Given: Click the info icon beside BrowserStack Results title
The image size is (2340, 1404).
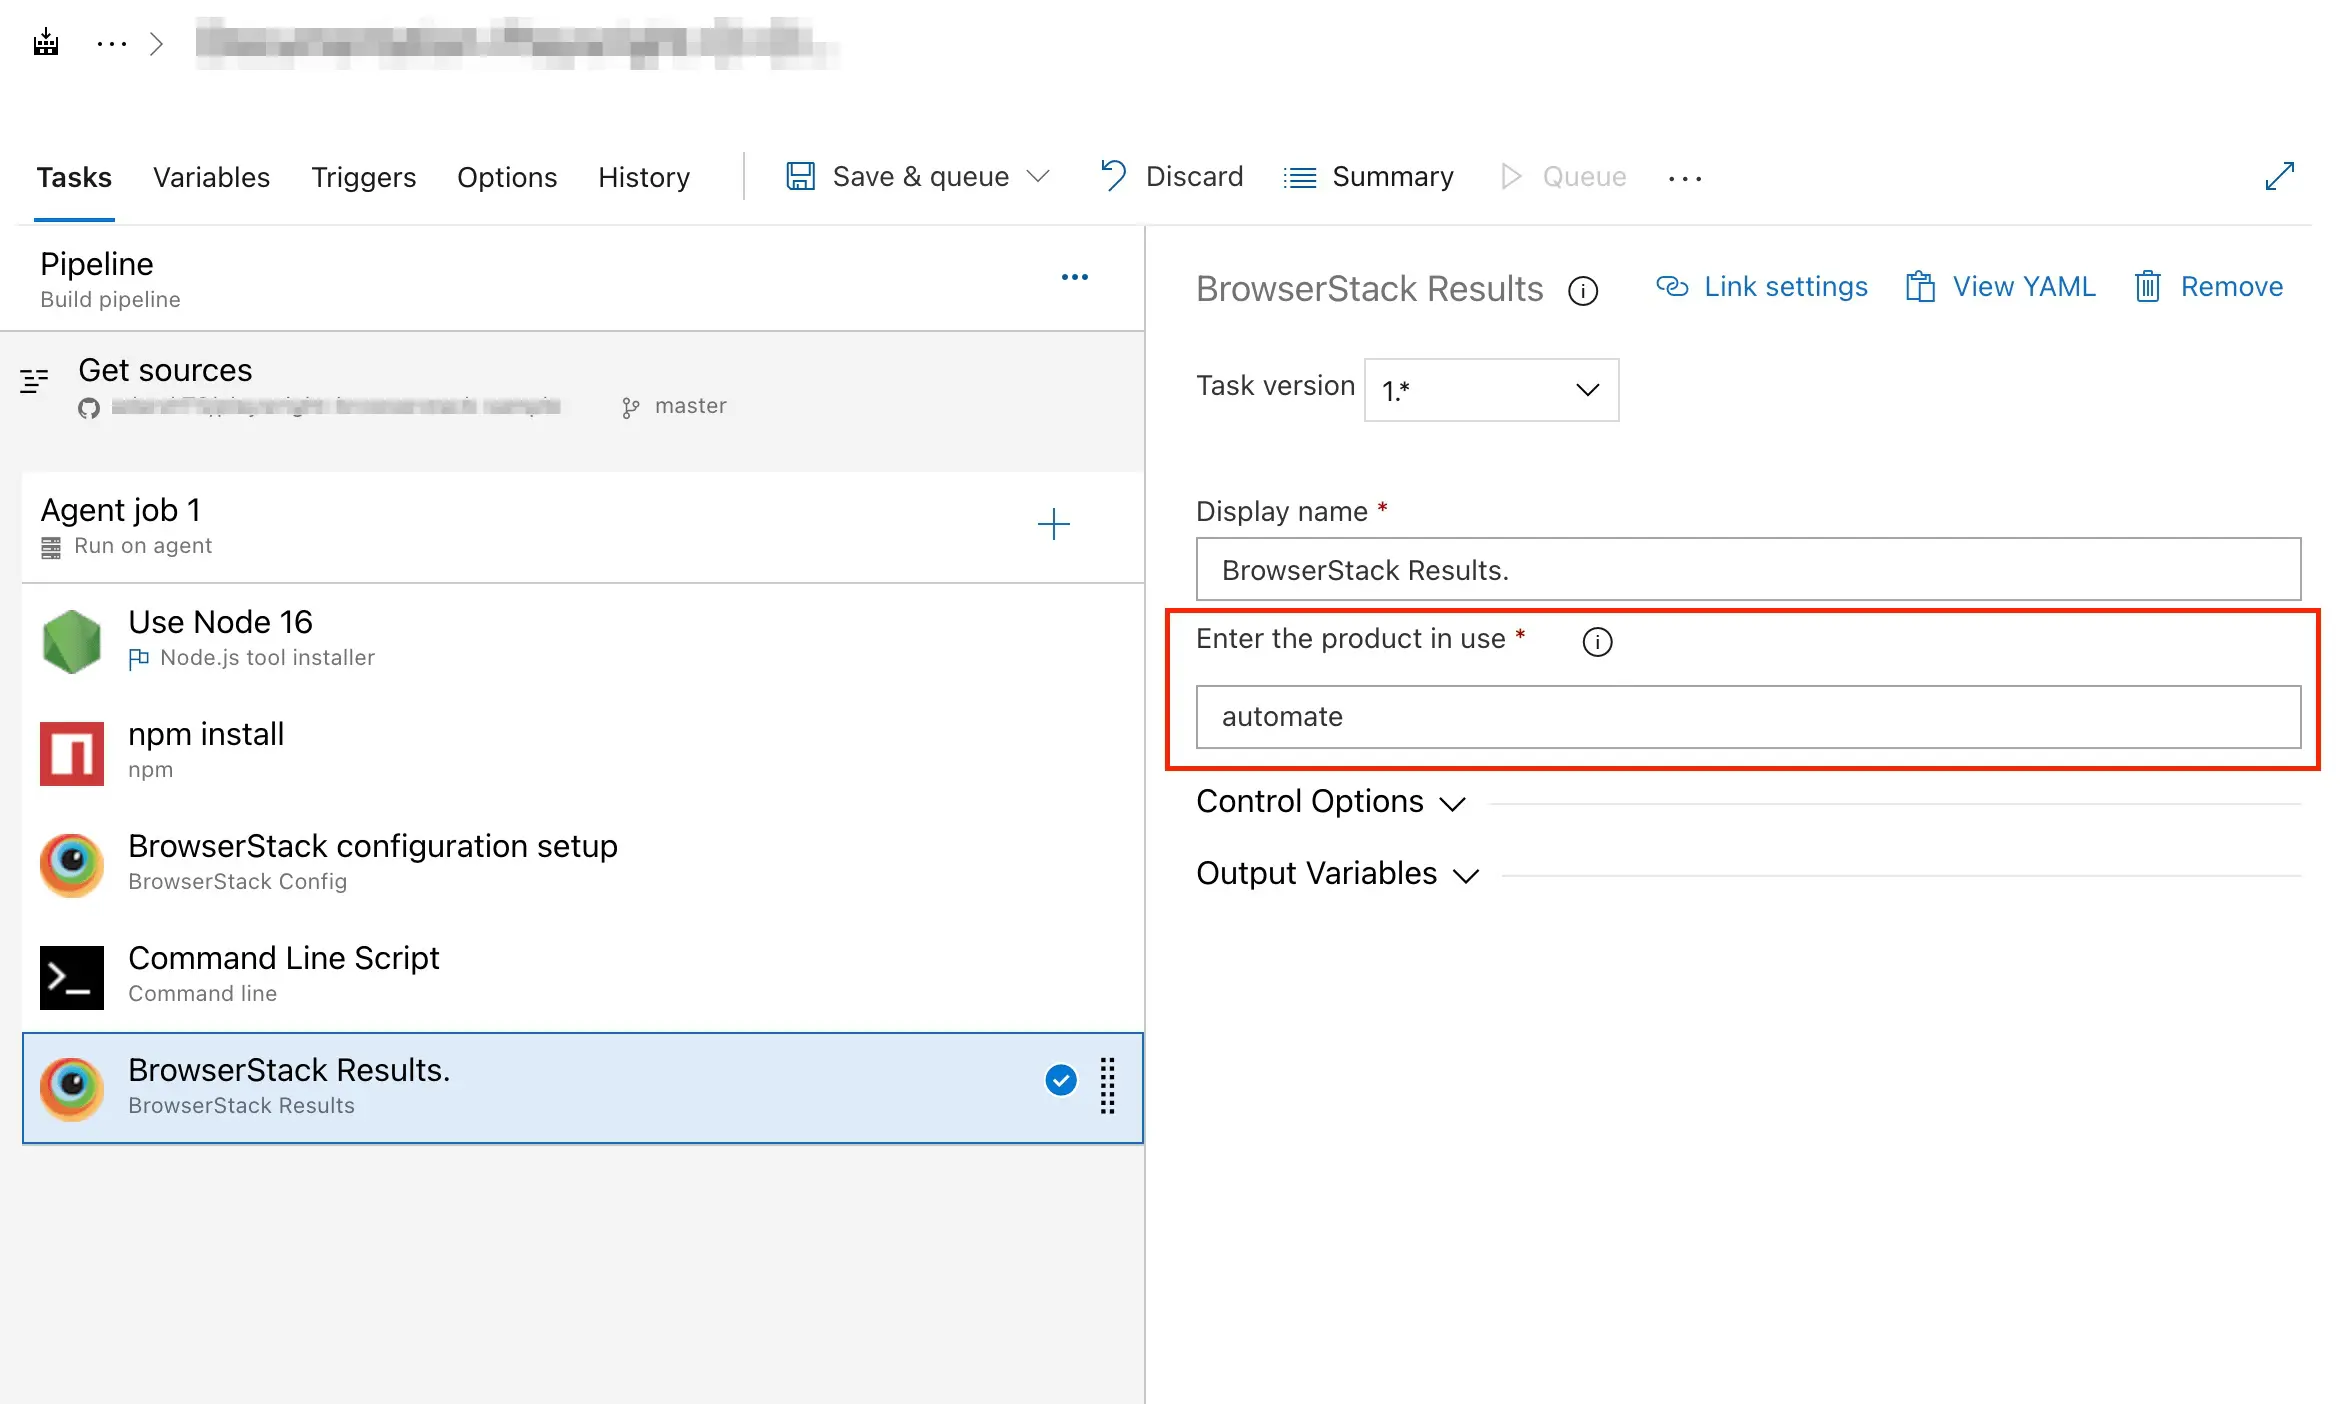Looking at the screenshot, I should 1582,290.
